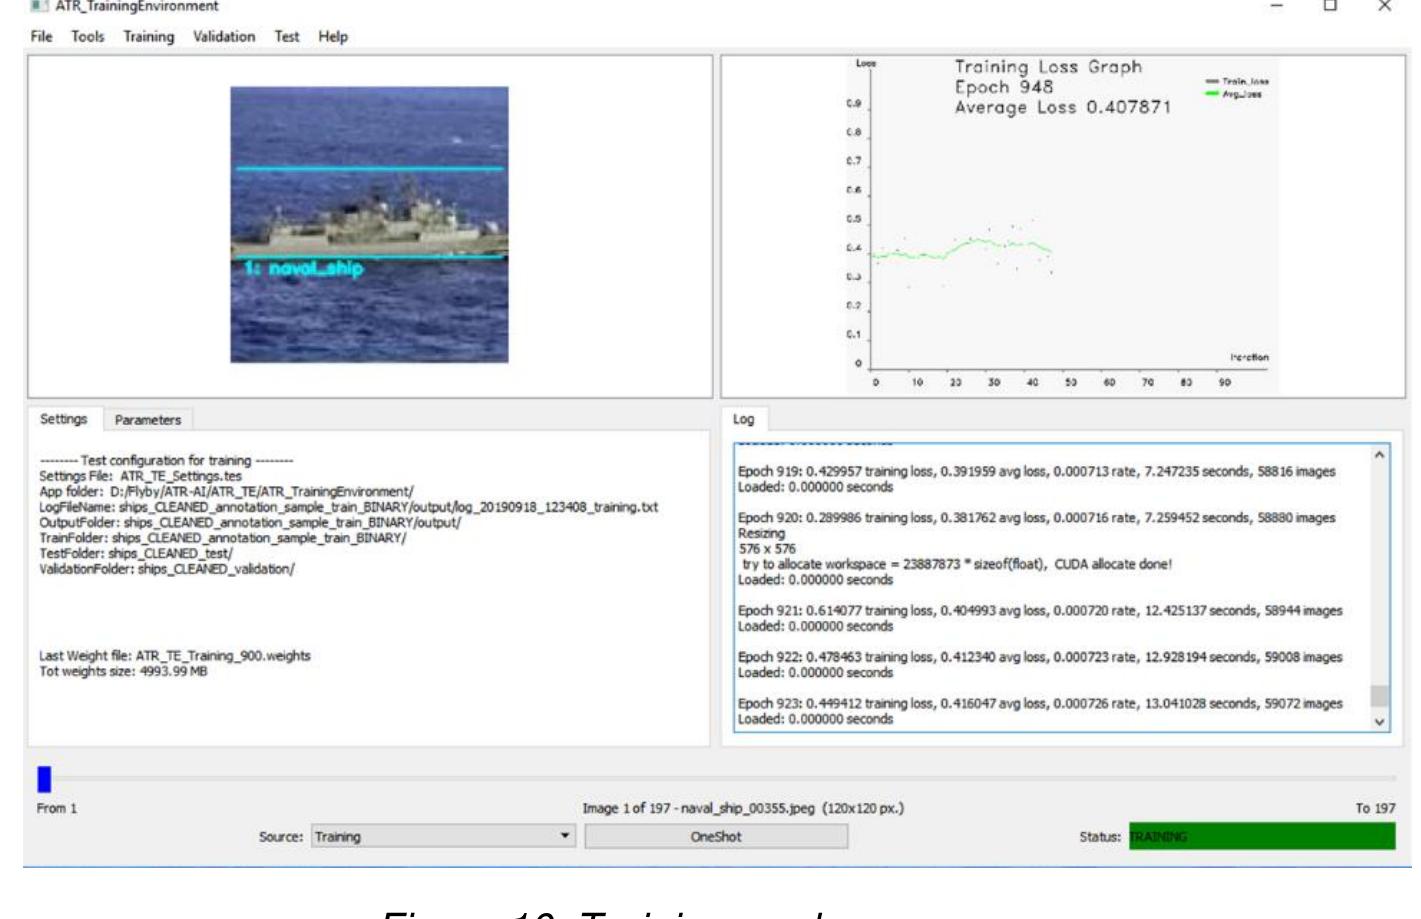Close the ATR_TrainingEnvironment window
This screenshot has height=919, width=1421.
(x=1384, y=6)
